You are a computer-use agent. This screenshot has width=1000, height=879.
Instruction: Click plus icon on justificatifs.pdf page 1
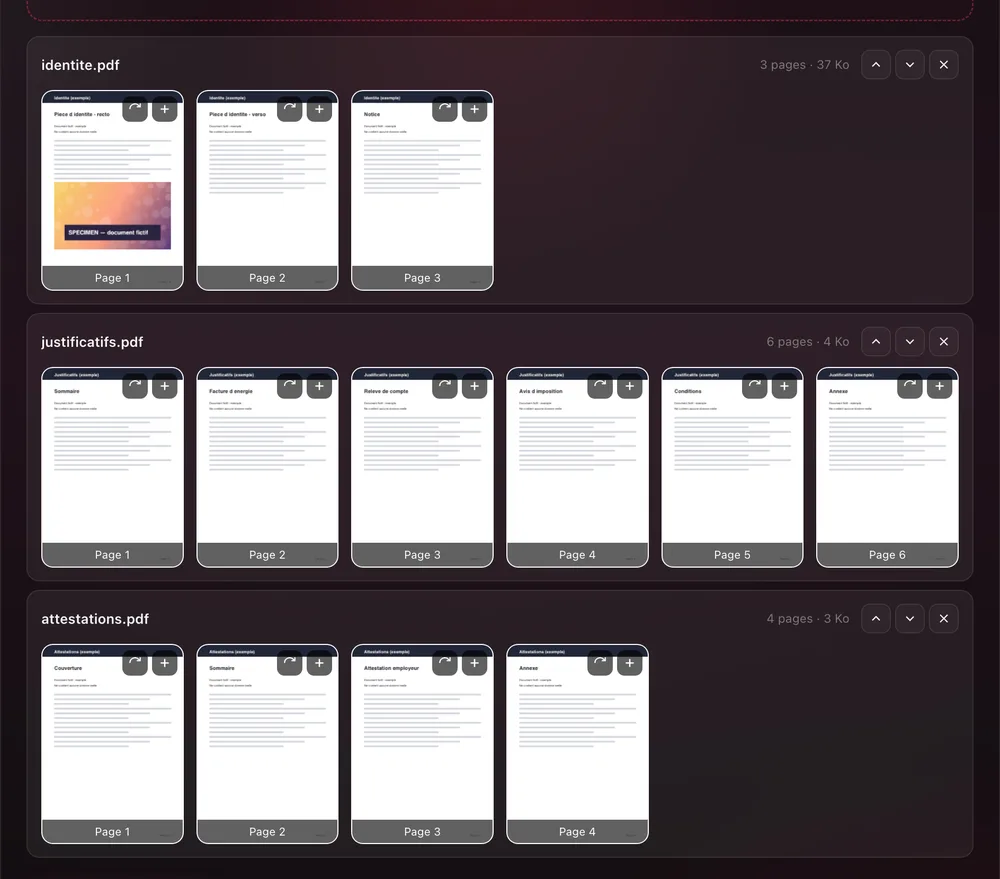[x=165, y=385]
